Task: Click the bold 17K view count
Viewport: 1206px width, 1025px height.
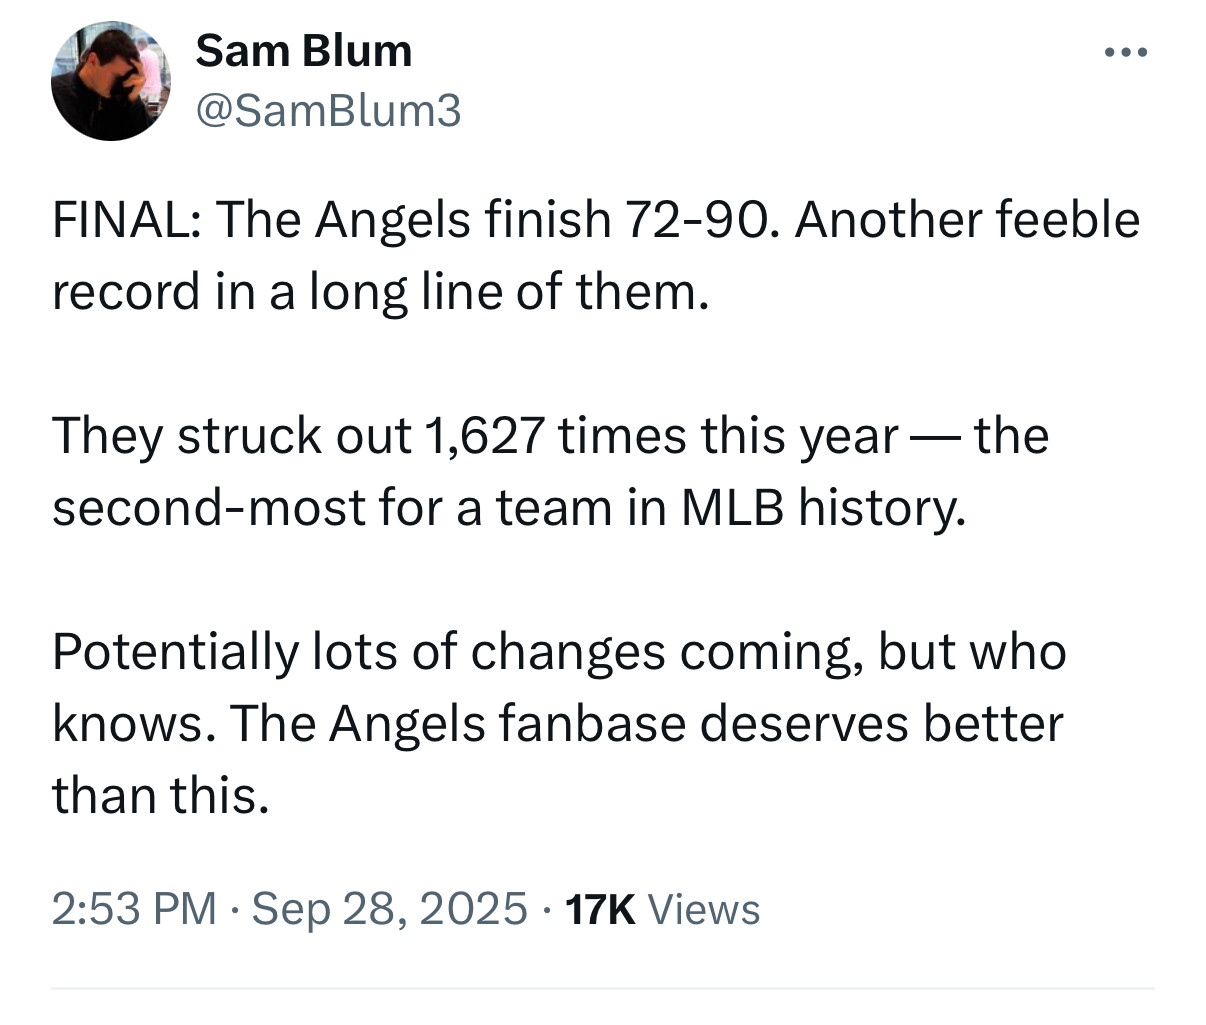Action: (x=600, y=909)
